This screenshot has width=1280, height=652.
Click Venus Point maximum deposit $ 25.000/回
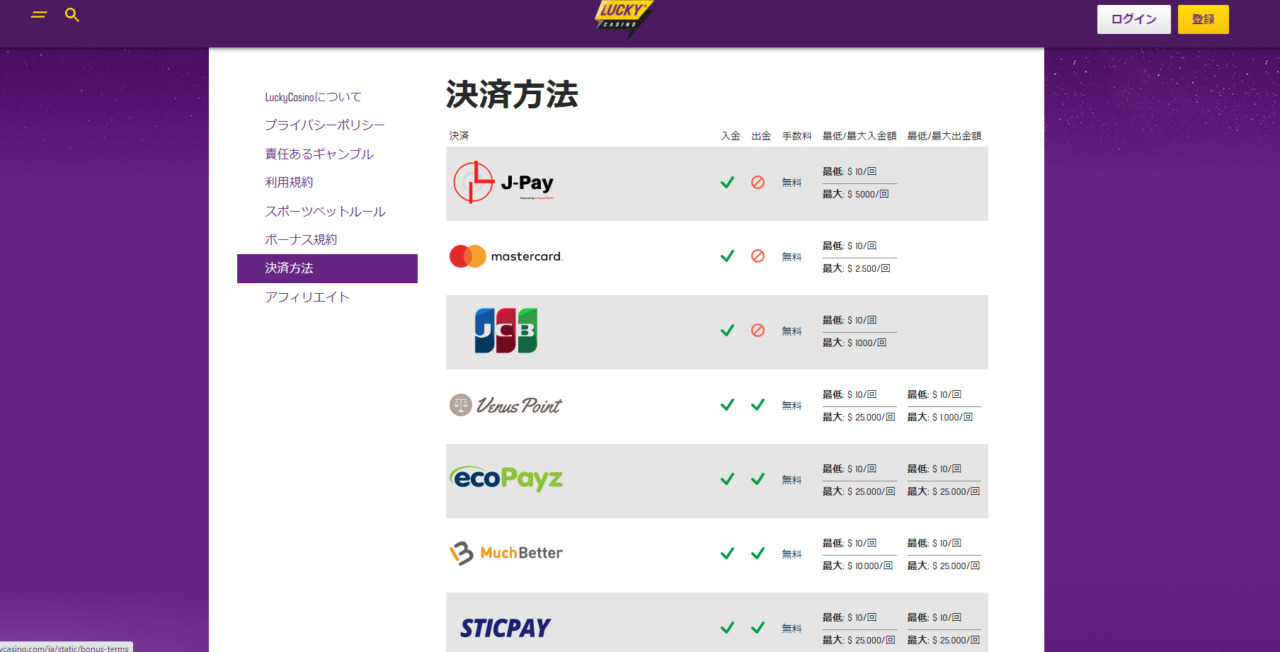coord(858,417)
